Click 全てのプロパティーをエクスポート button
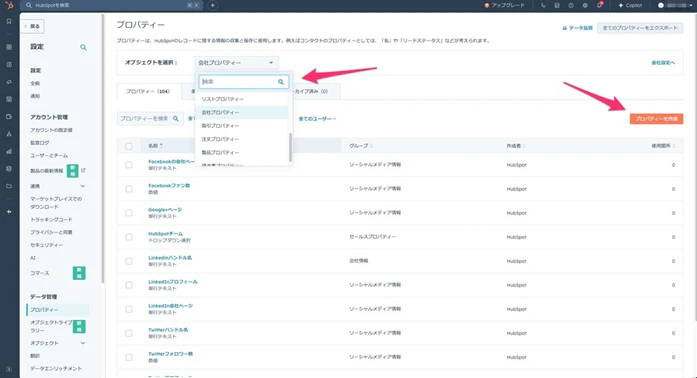 point(640,28)
